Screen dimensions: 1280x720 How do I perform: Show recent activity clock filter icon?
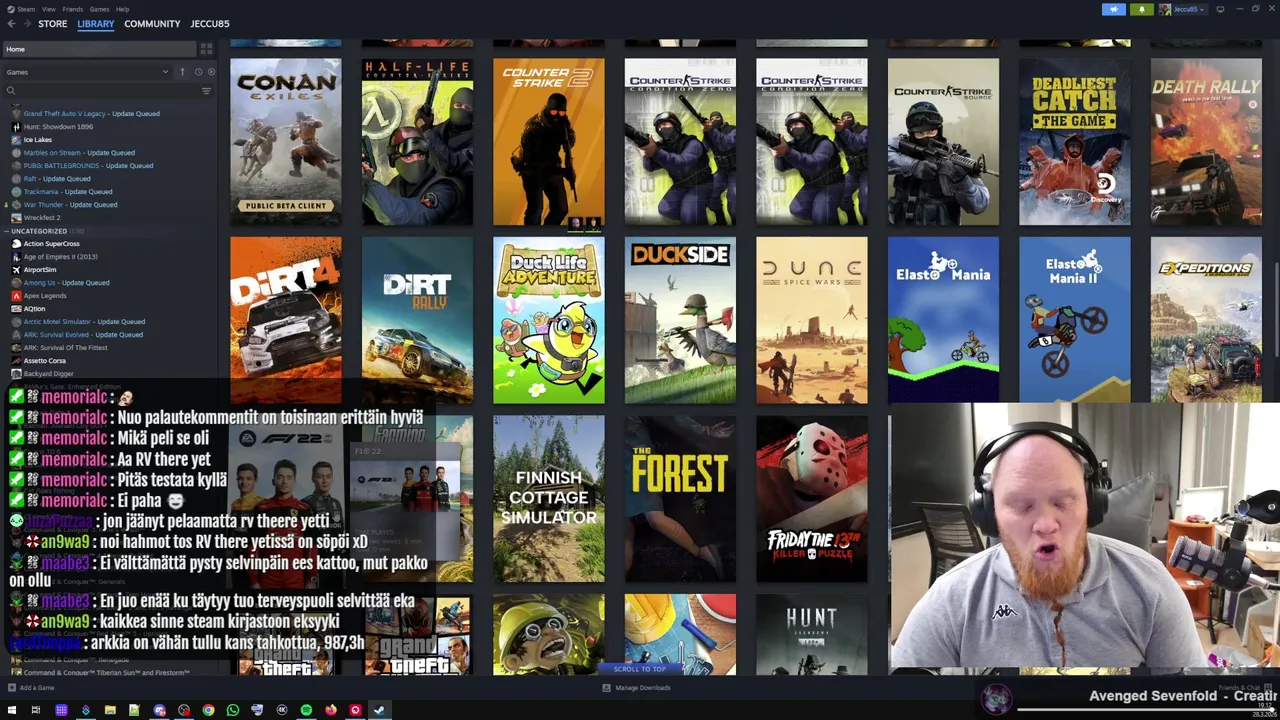click(x=198, y=72)
